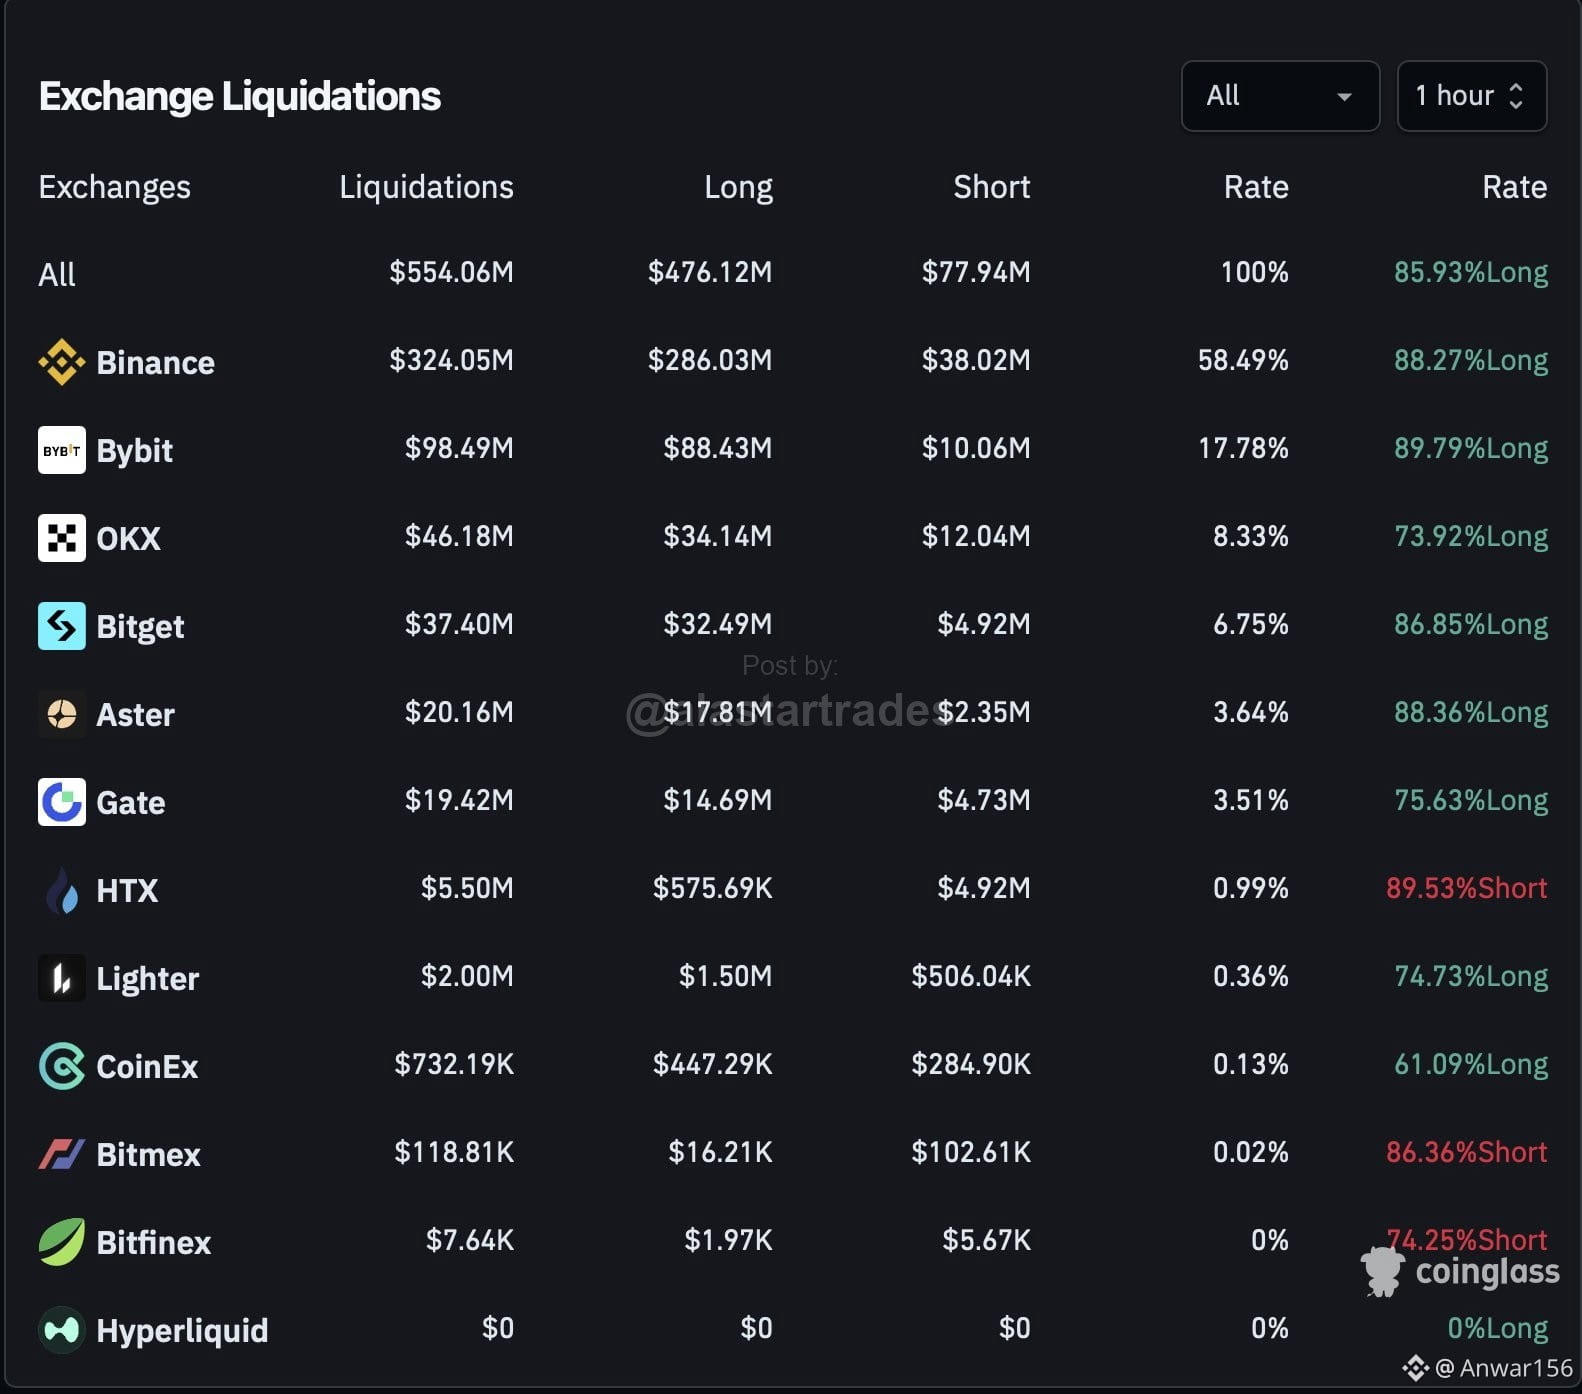Image resolution: width=1582 pixels, height=1394 pixels.
Task: Open the Bitget exchange name link
Action: click(x=140, y=627)
